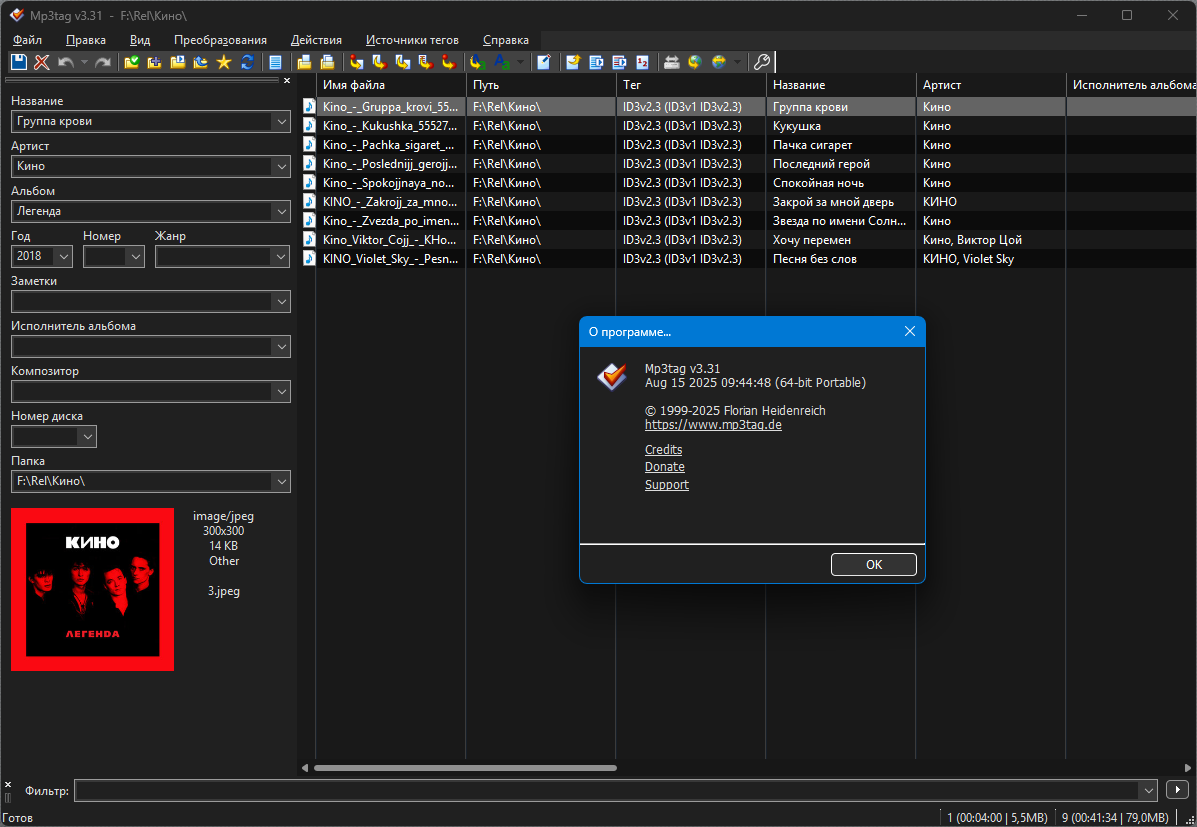Viewport: 1197px width, 827px height.
Task: Open the Номер track number dropdown
Action: [x=136, y=257]
